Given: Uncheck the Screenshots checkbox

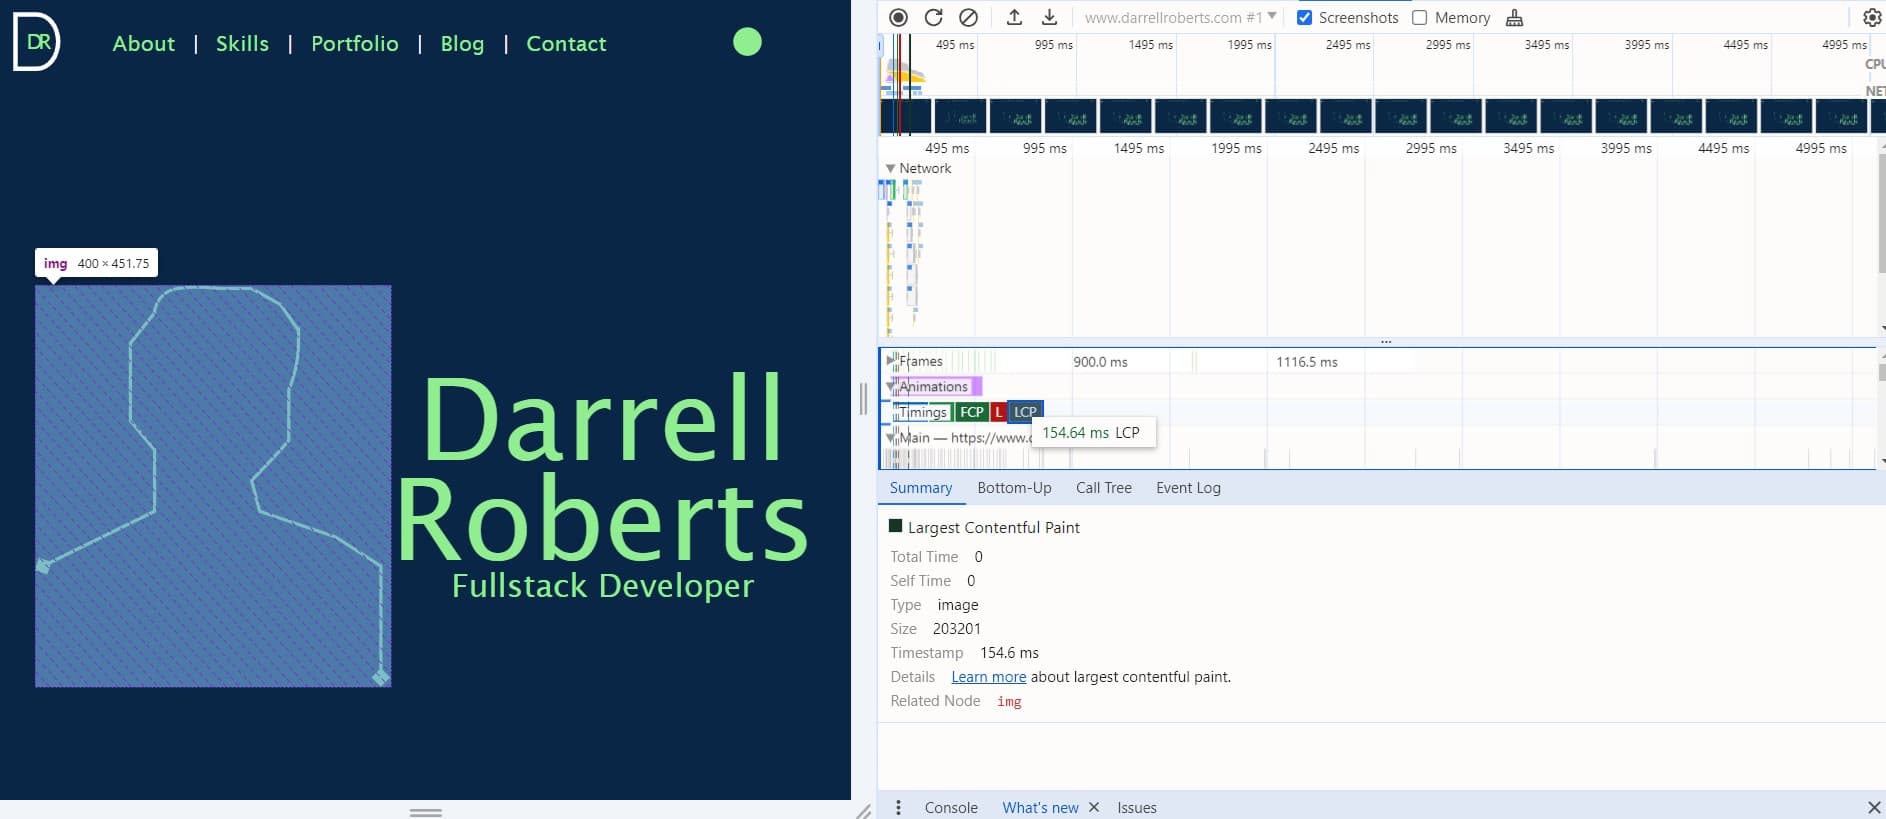Looking at the screenshot, I should click(x=1304, y=17).
